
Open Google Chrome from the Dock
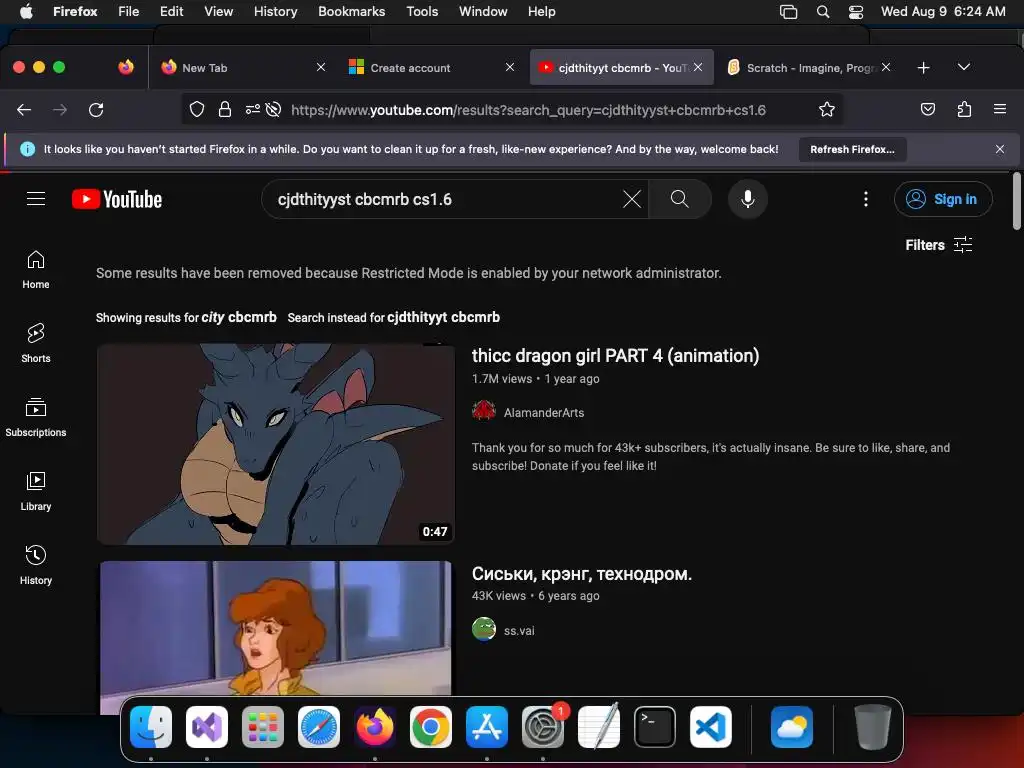click(430, 727)
